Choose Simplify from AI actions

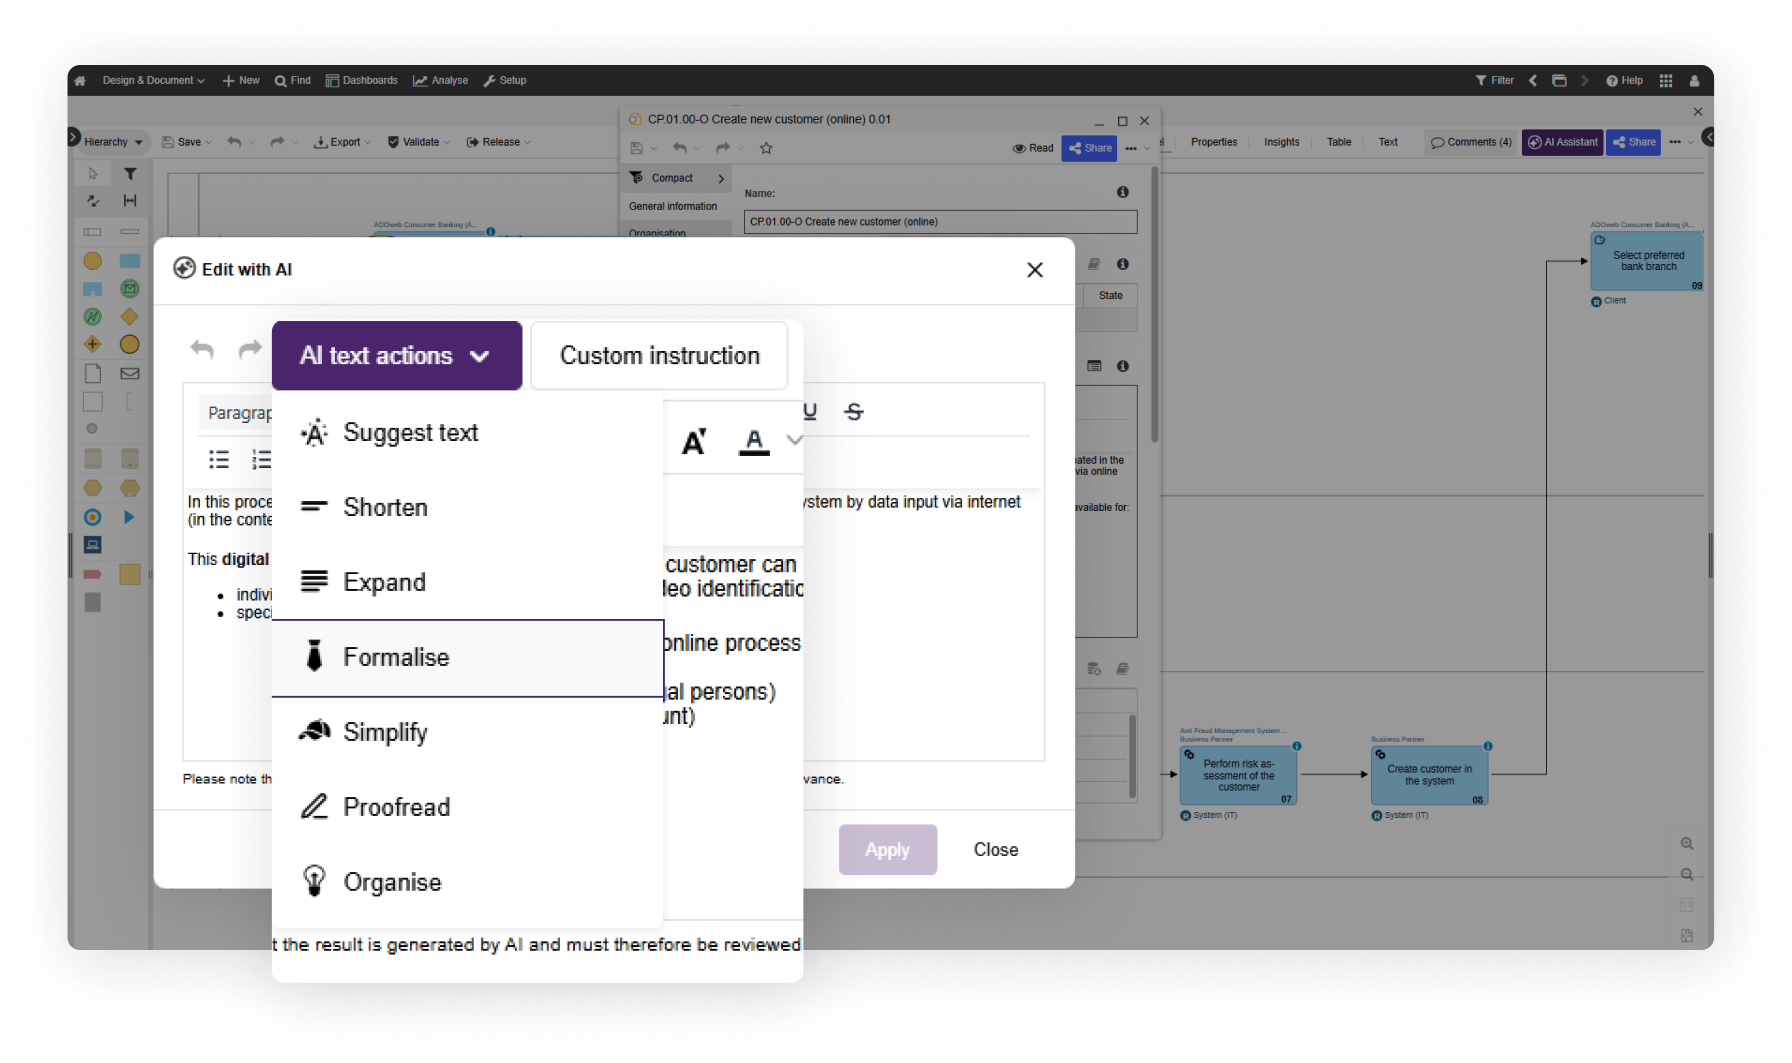coord(467,733)
